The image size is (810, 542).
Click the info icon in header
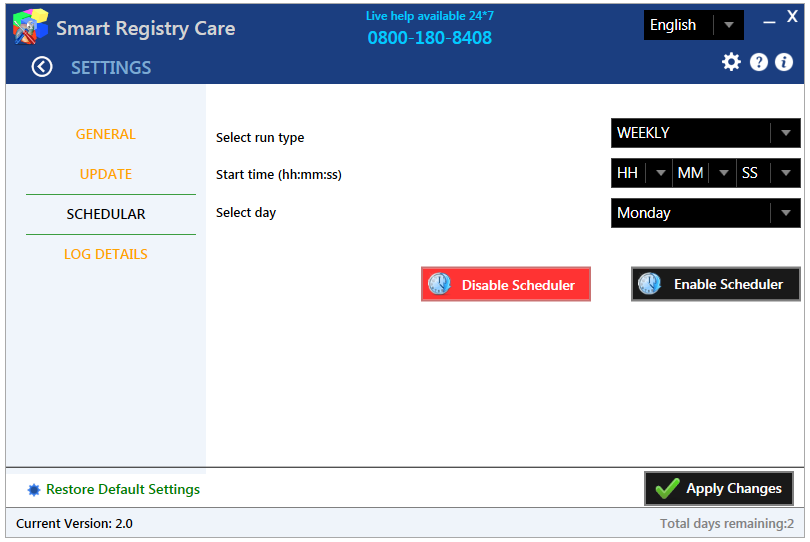tap(784, 62)
